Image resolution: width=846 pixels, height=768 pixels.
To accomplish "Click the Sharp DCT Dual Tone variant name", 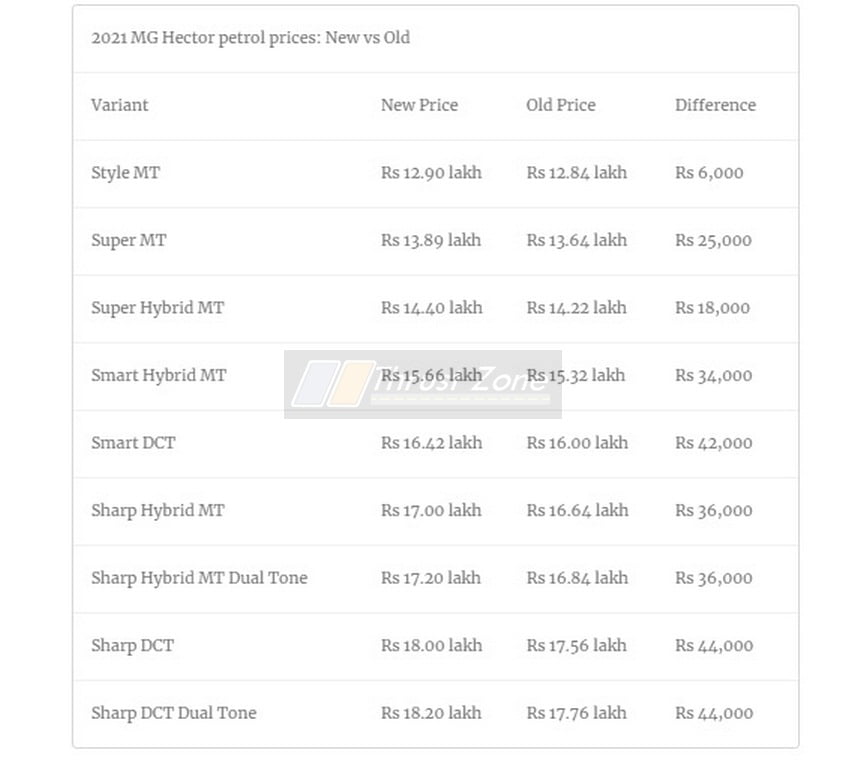I will point(174,712).
